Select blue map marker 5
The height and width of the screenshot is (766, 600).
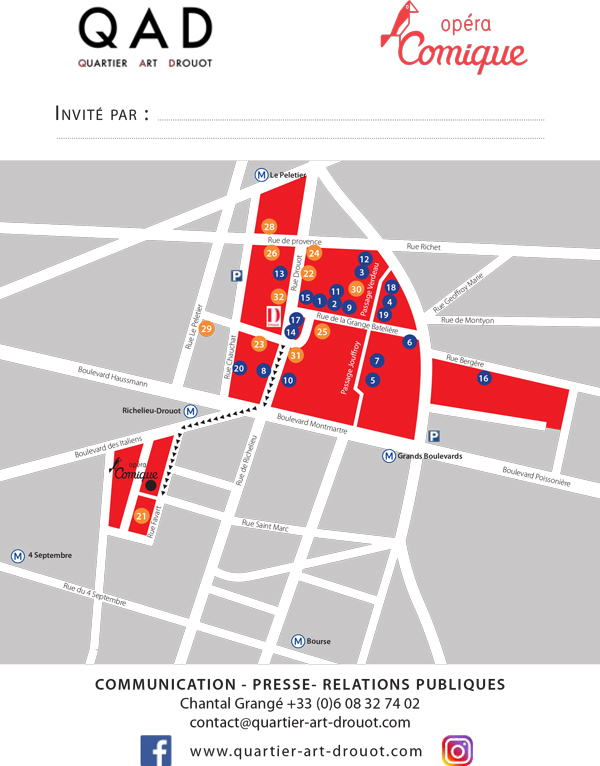373,380
